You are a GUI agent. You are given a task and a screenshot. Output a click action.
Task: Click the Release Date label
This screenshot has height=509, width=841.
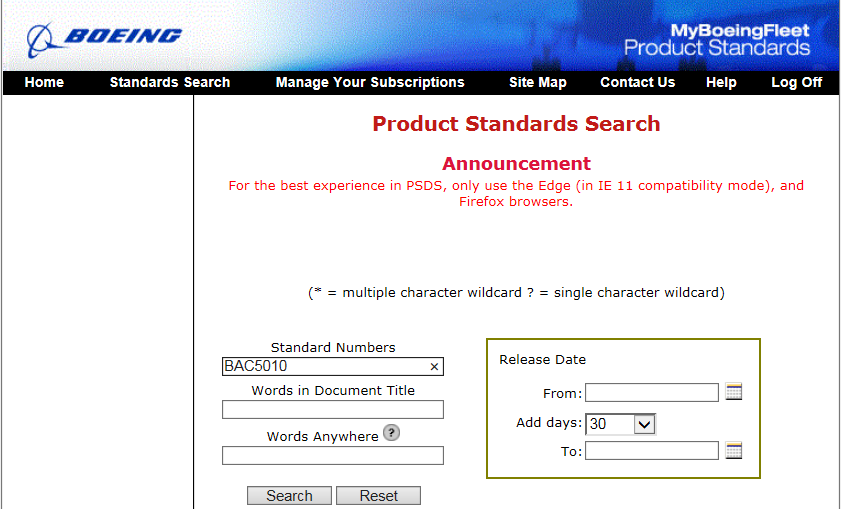pyautogui.click(x=542, y=359)
